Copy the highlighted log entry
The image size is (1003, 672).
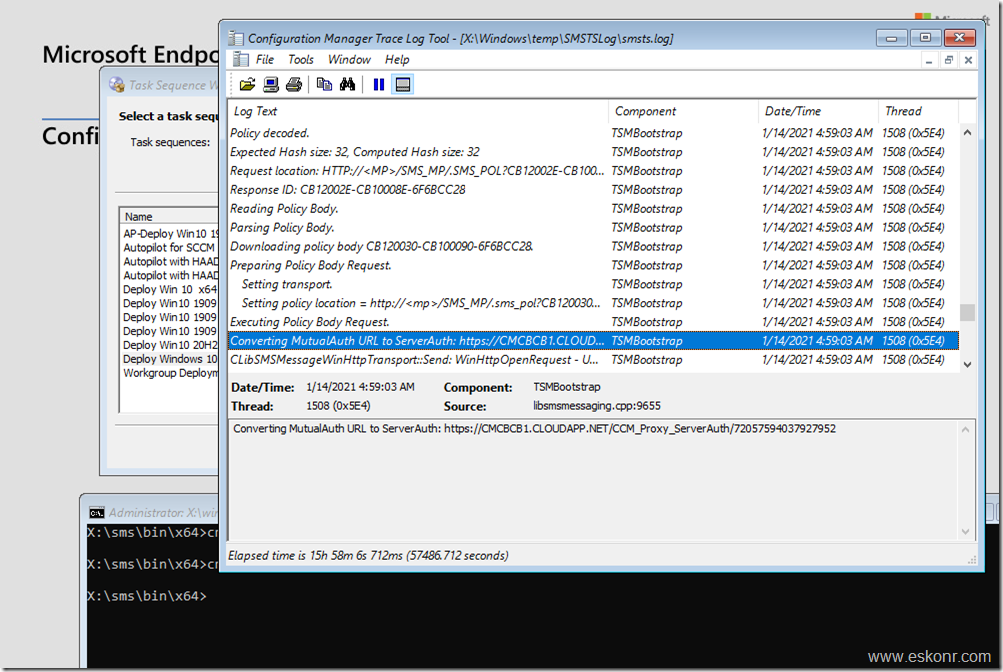pyautogui.click(x=323, y=84)
